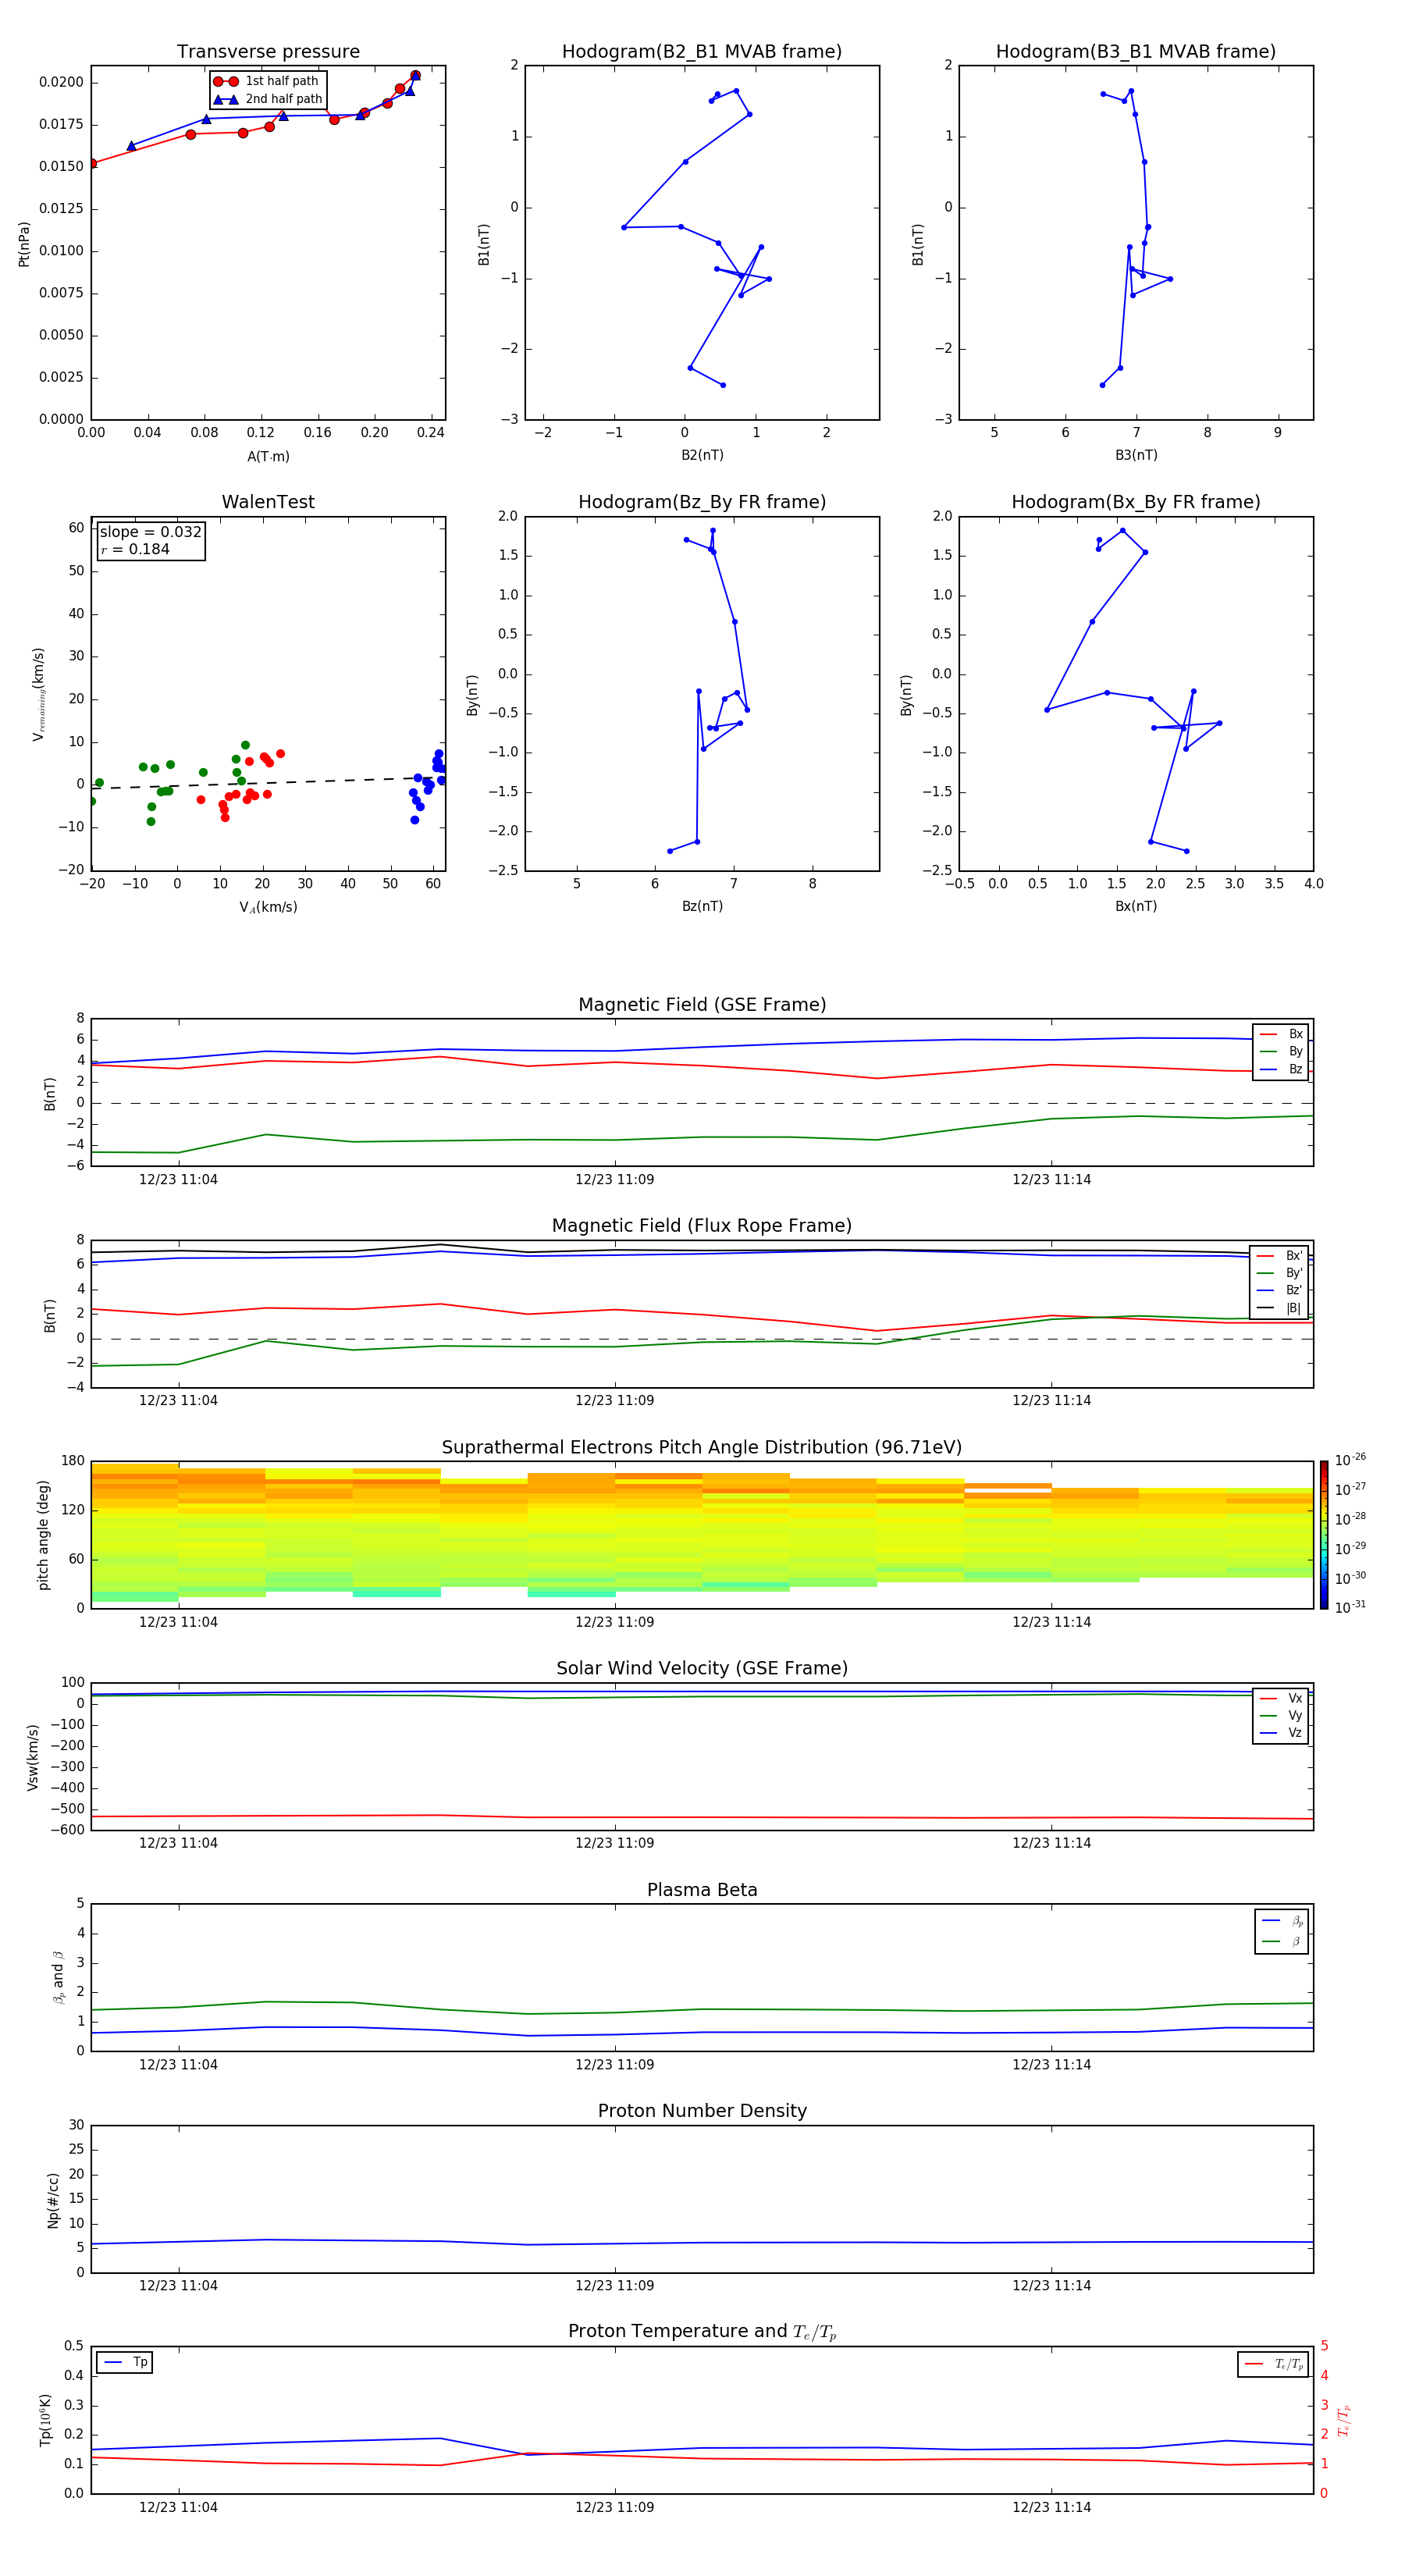Image resolution: width=1405 pixels, height=2576 pixels.
Task: Click the "Pt(nPa)" y-axis label
Action: [24, 244]
